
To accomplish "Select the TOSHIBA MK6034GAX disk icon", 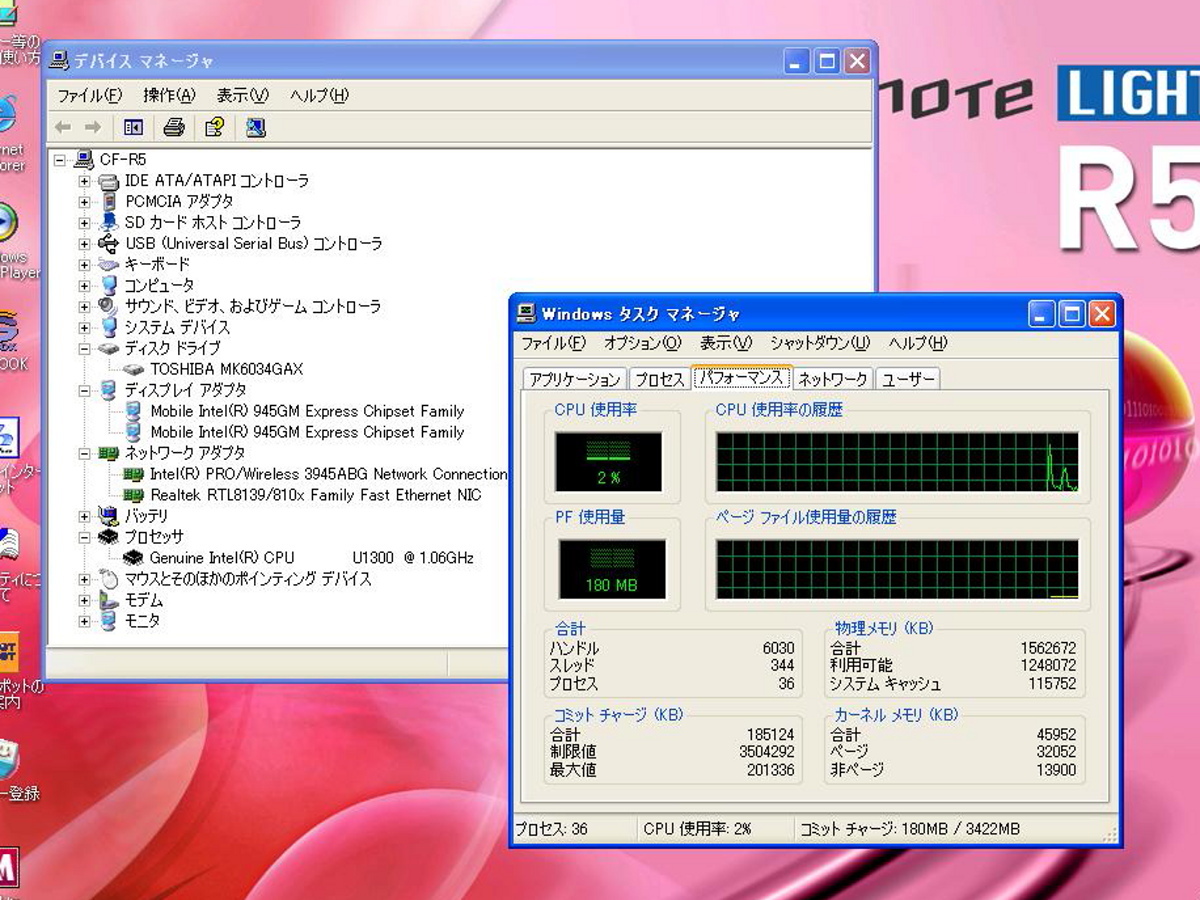I will coord(135,369).
